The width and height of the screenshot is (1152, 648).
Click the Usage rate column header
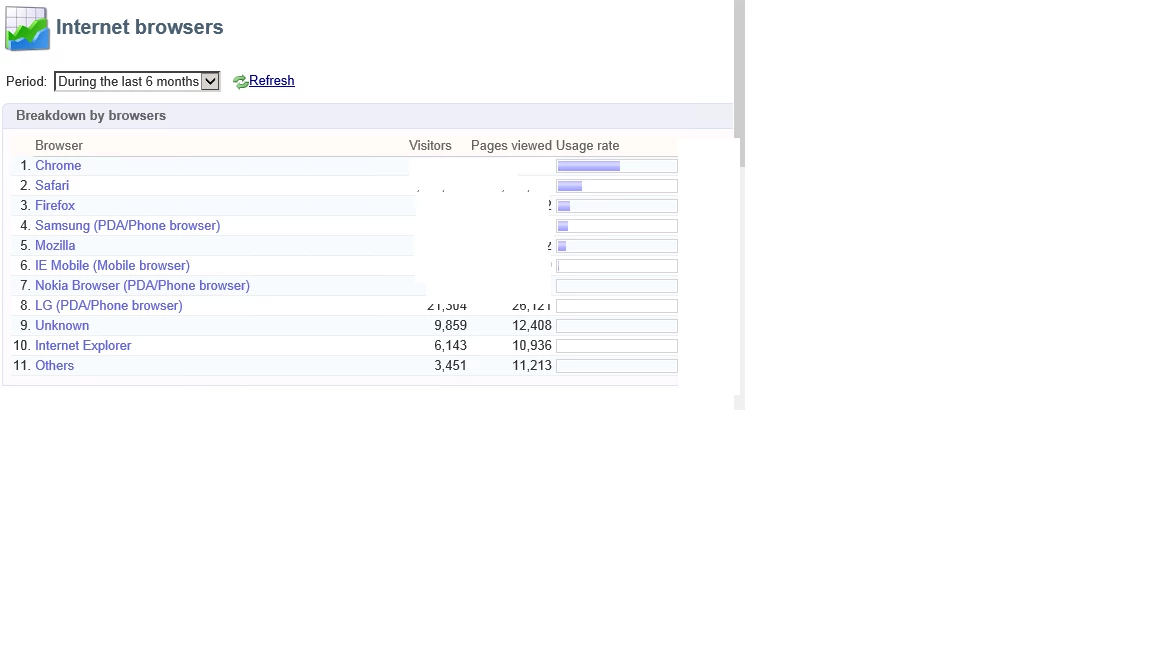point(588,145)
